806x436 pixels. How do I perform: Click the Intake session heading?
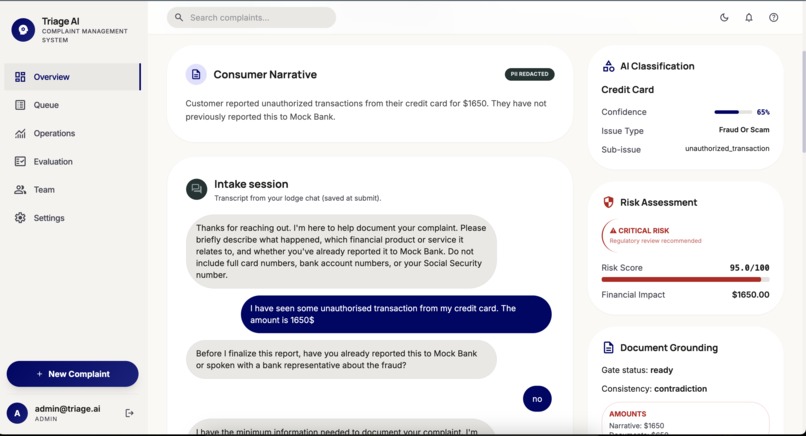click(251, 184)
